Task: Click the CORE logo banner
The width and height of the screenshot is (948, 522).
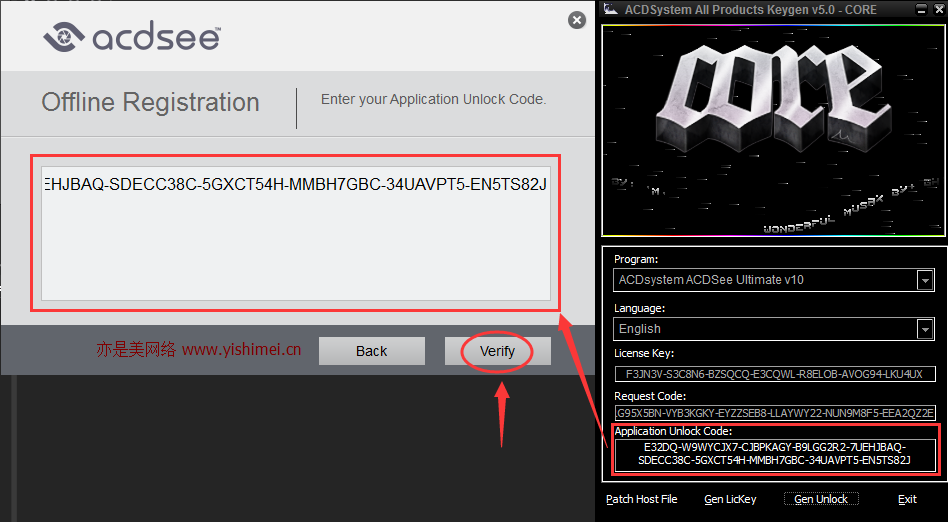Action: (x=774, y=131)
